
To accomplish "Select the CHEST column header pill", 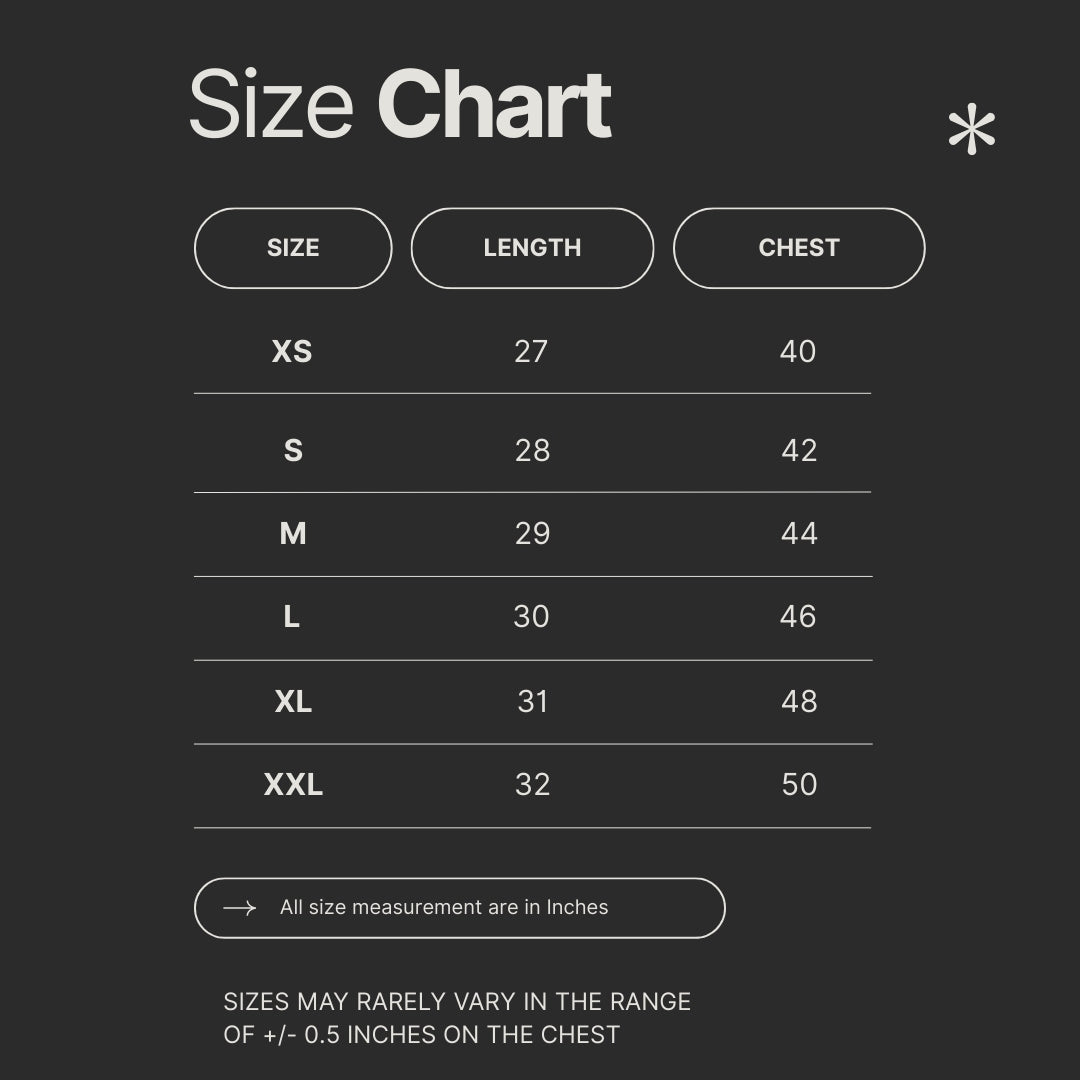I will point(799,248).
